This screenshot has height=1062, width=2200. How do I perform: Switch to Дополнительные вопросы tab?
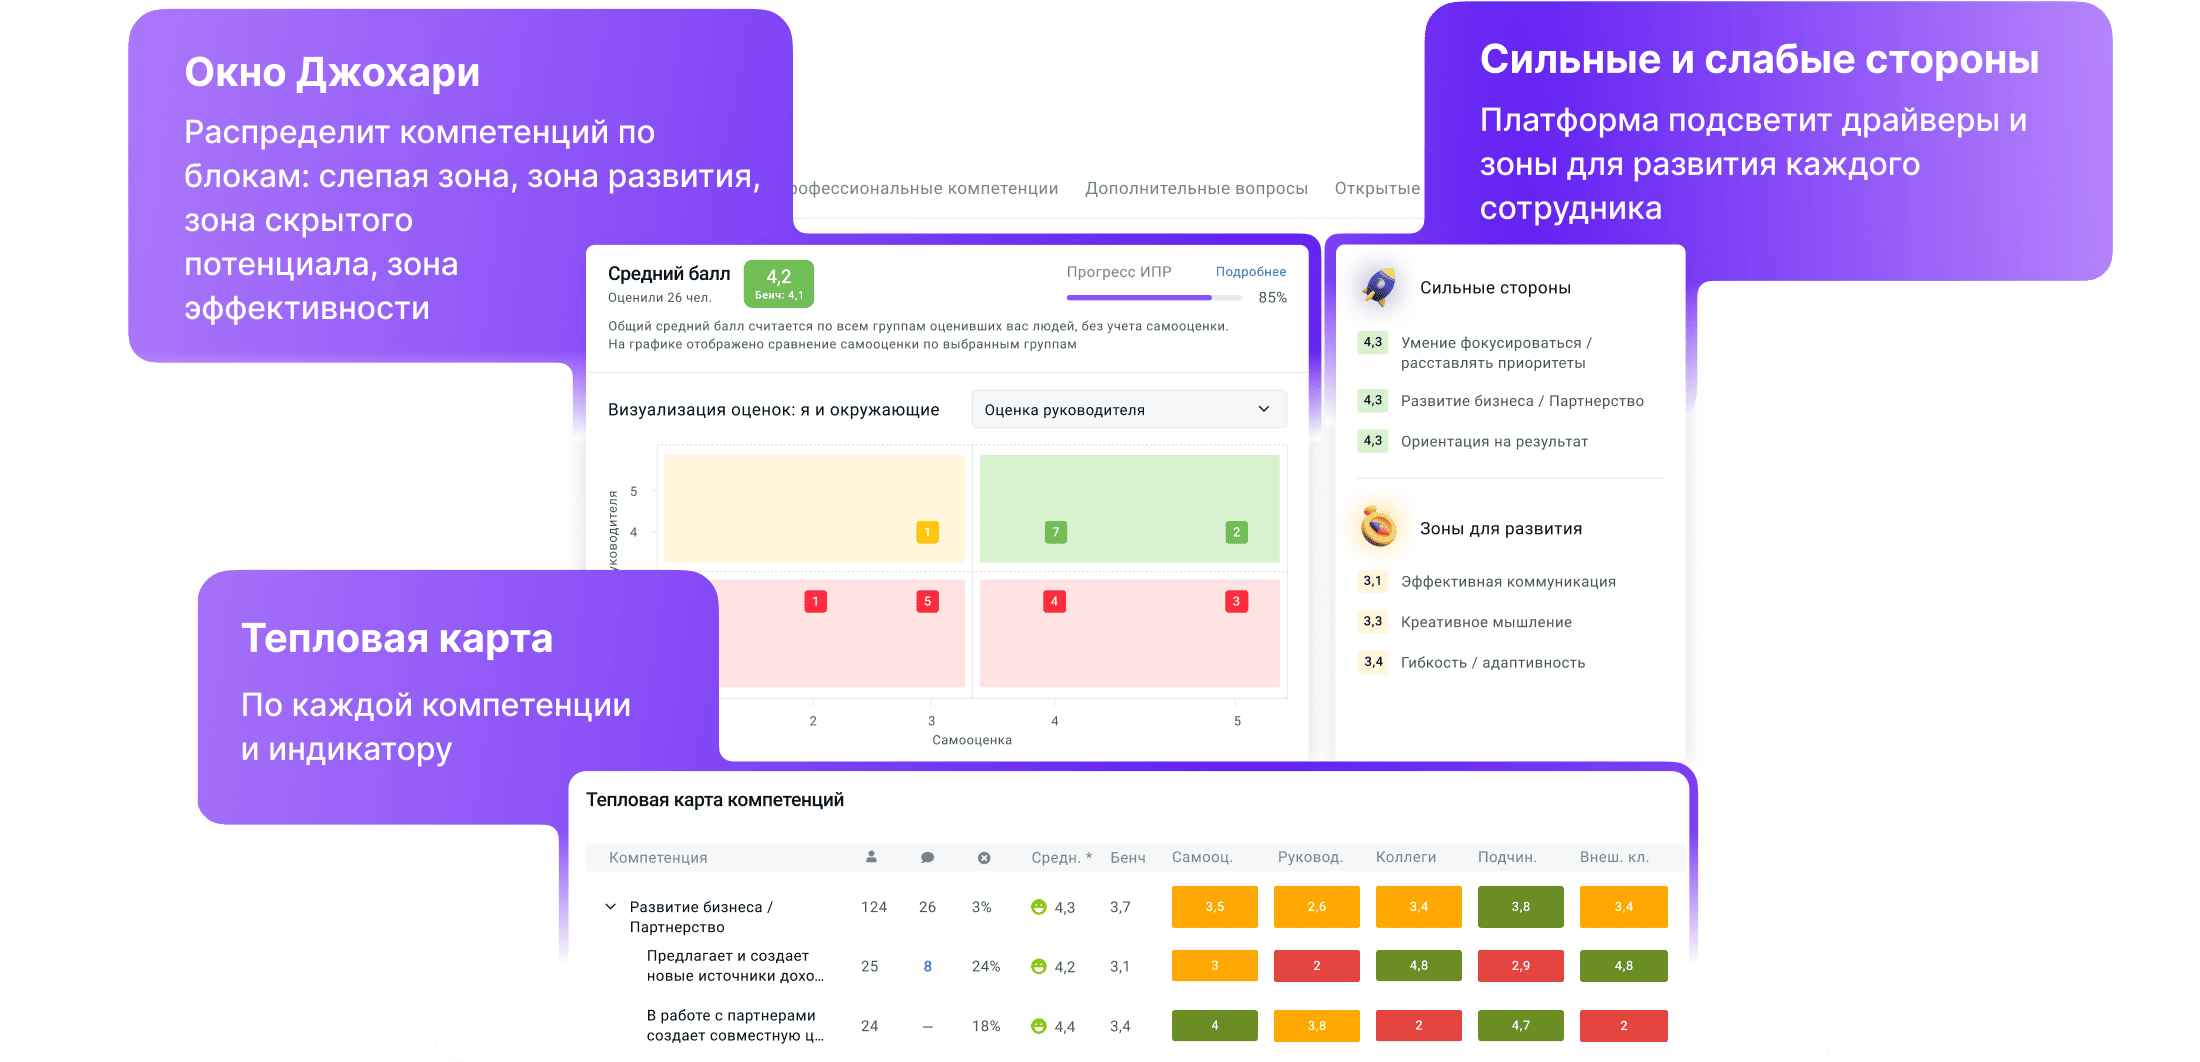pos(1196,188)
